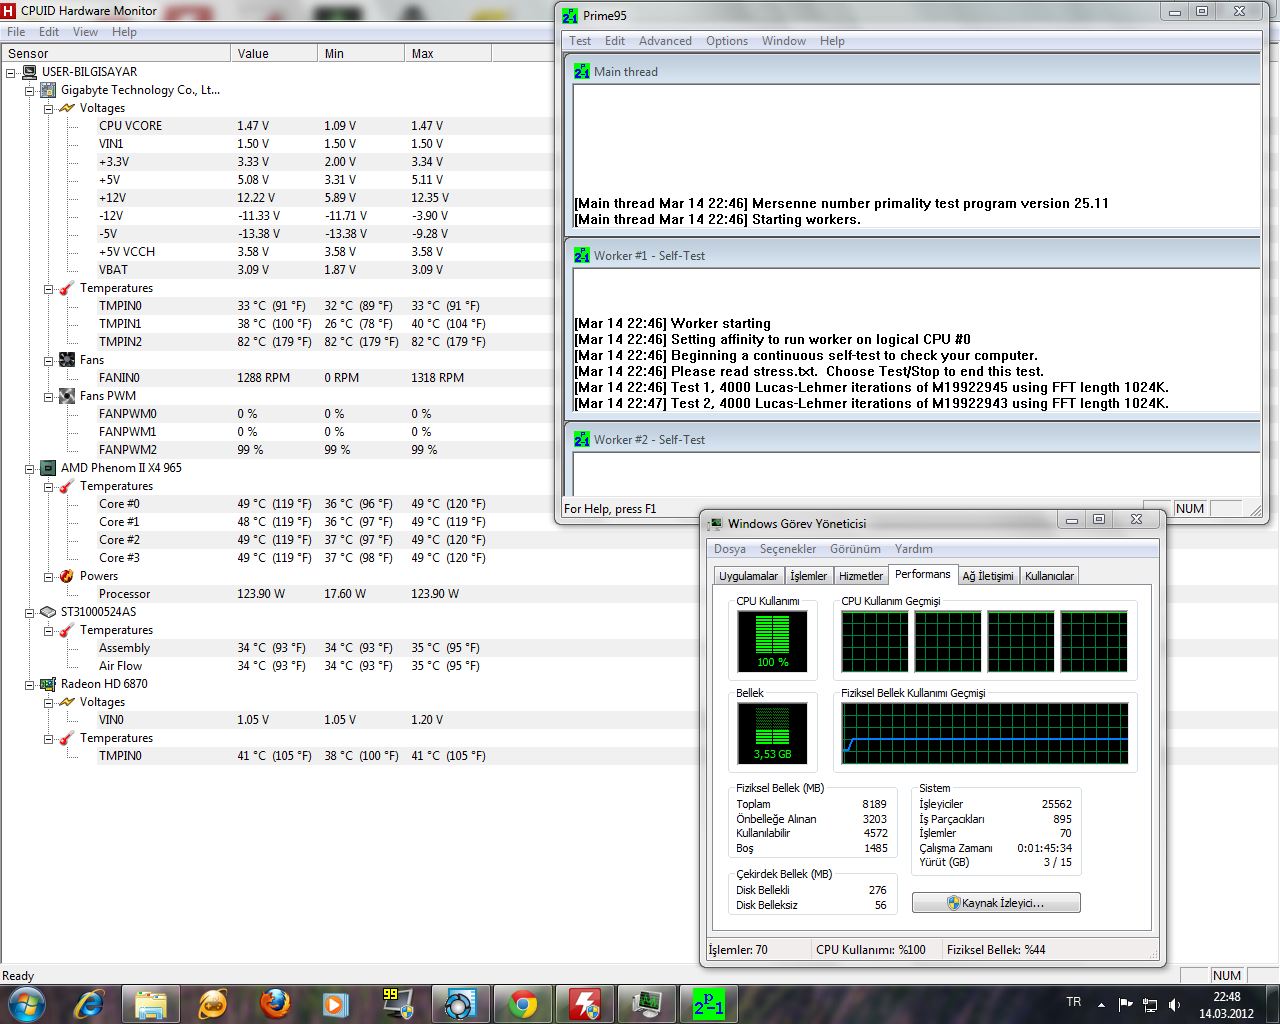Click Value column header
1280x1024 pixels.
[x=274, y=54]
